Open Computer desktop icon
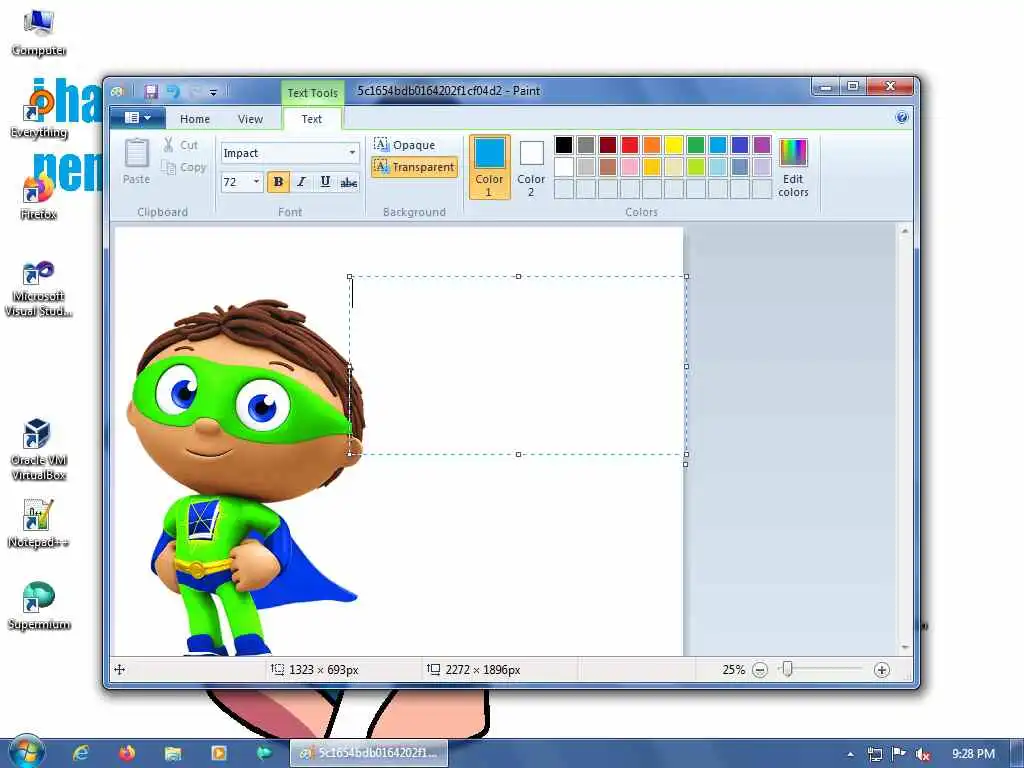This screenshot has width=1024, height=768. pyautogui.click(x=39, y=32)
